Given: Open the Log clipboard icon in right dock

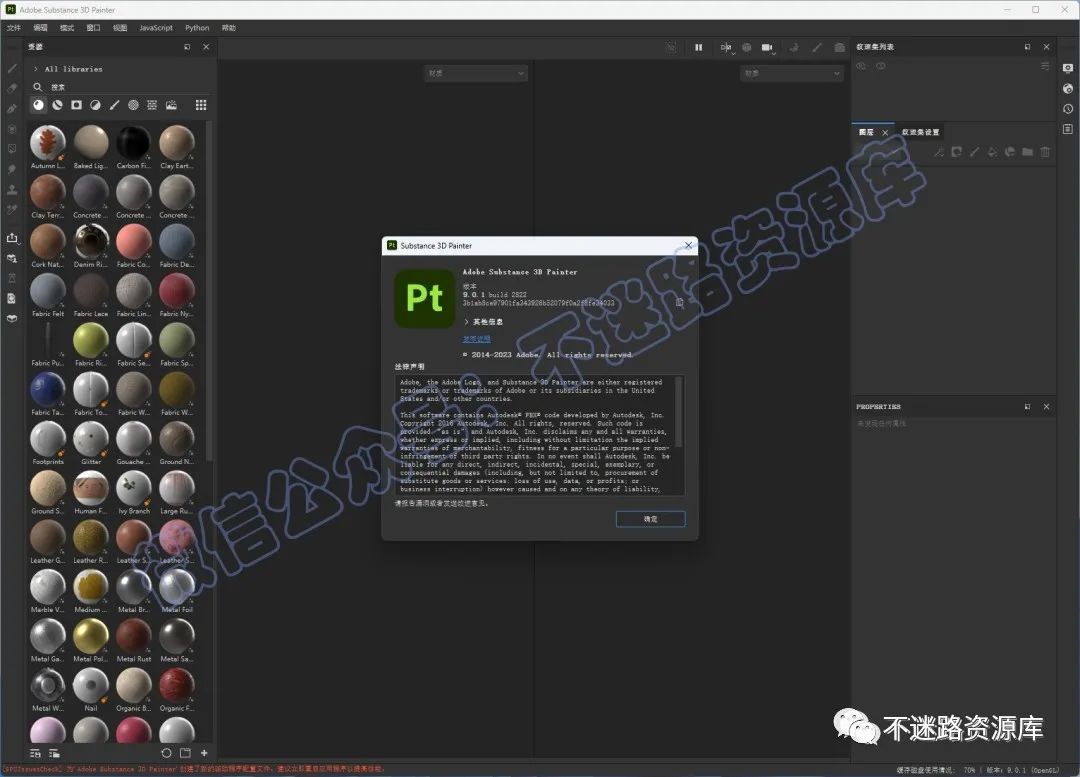Looking at the screenshot, I should (x=1068, y=129).
